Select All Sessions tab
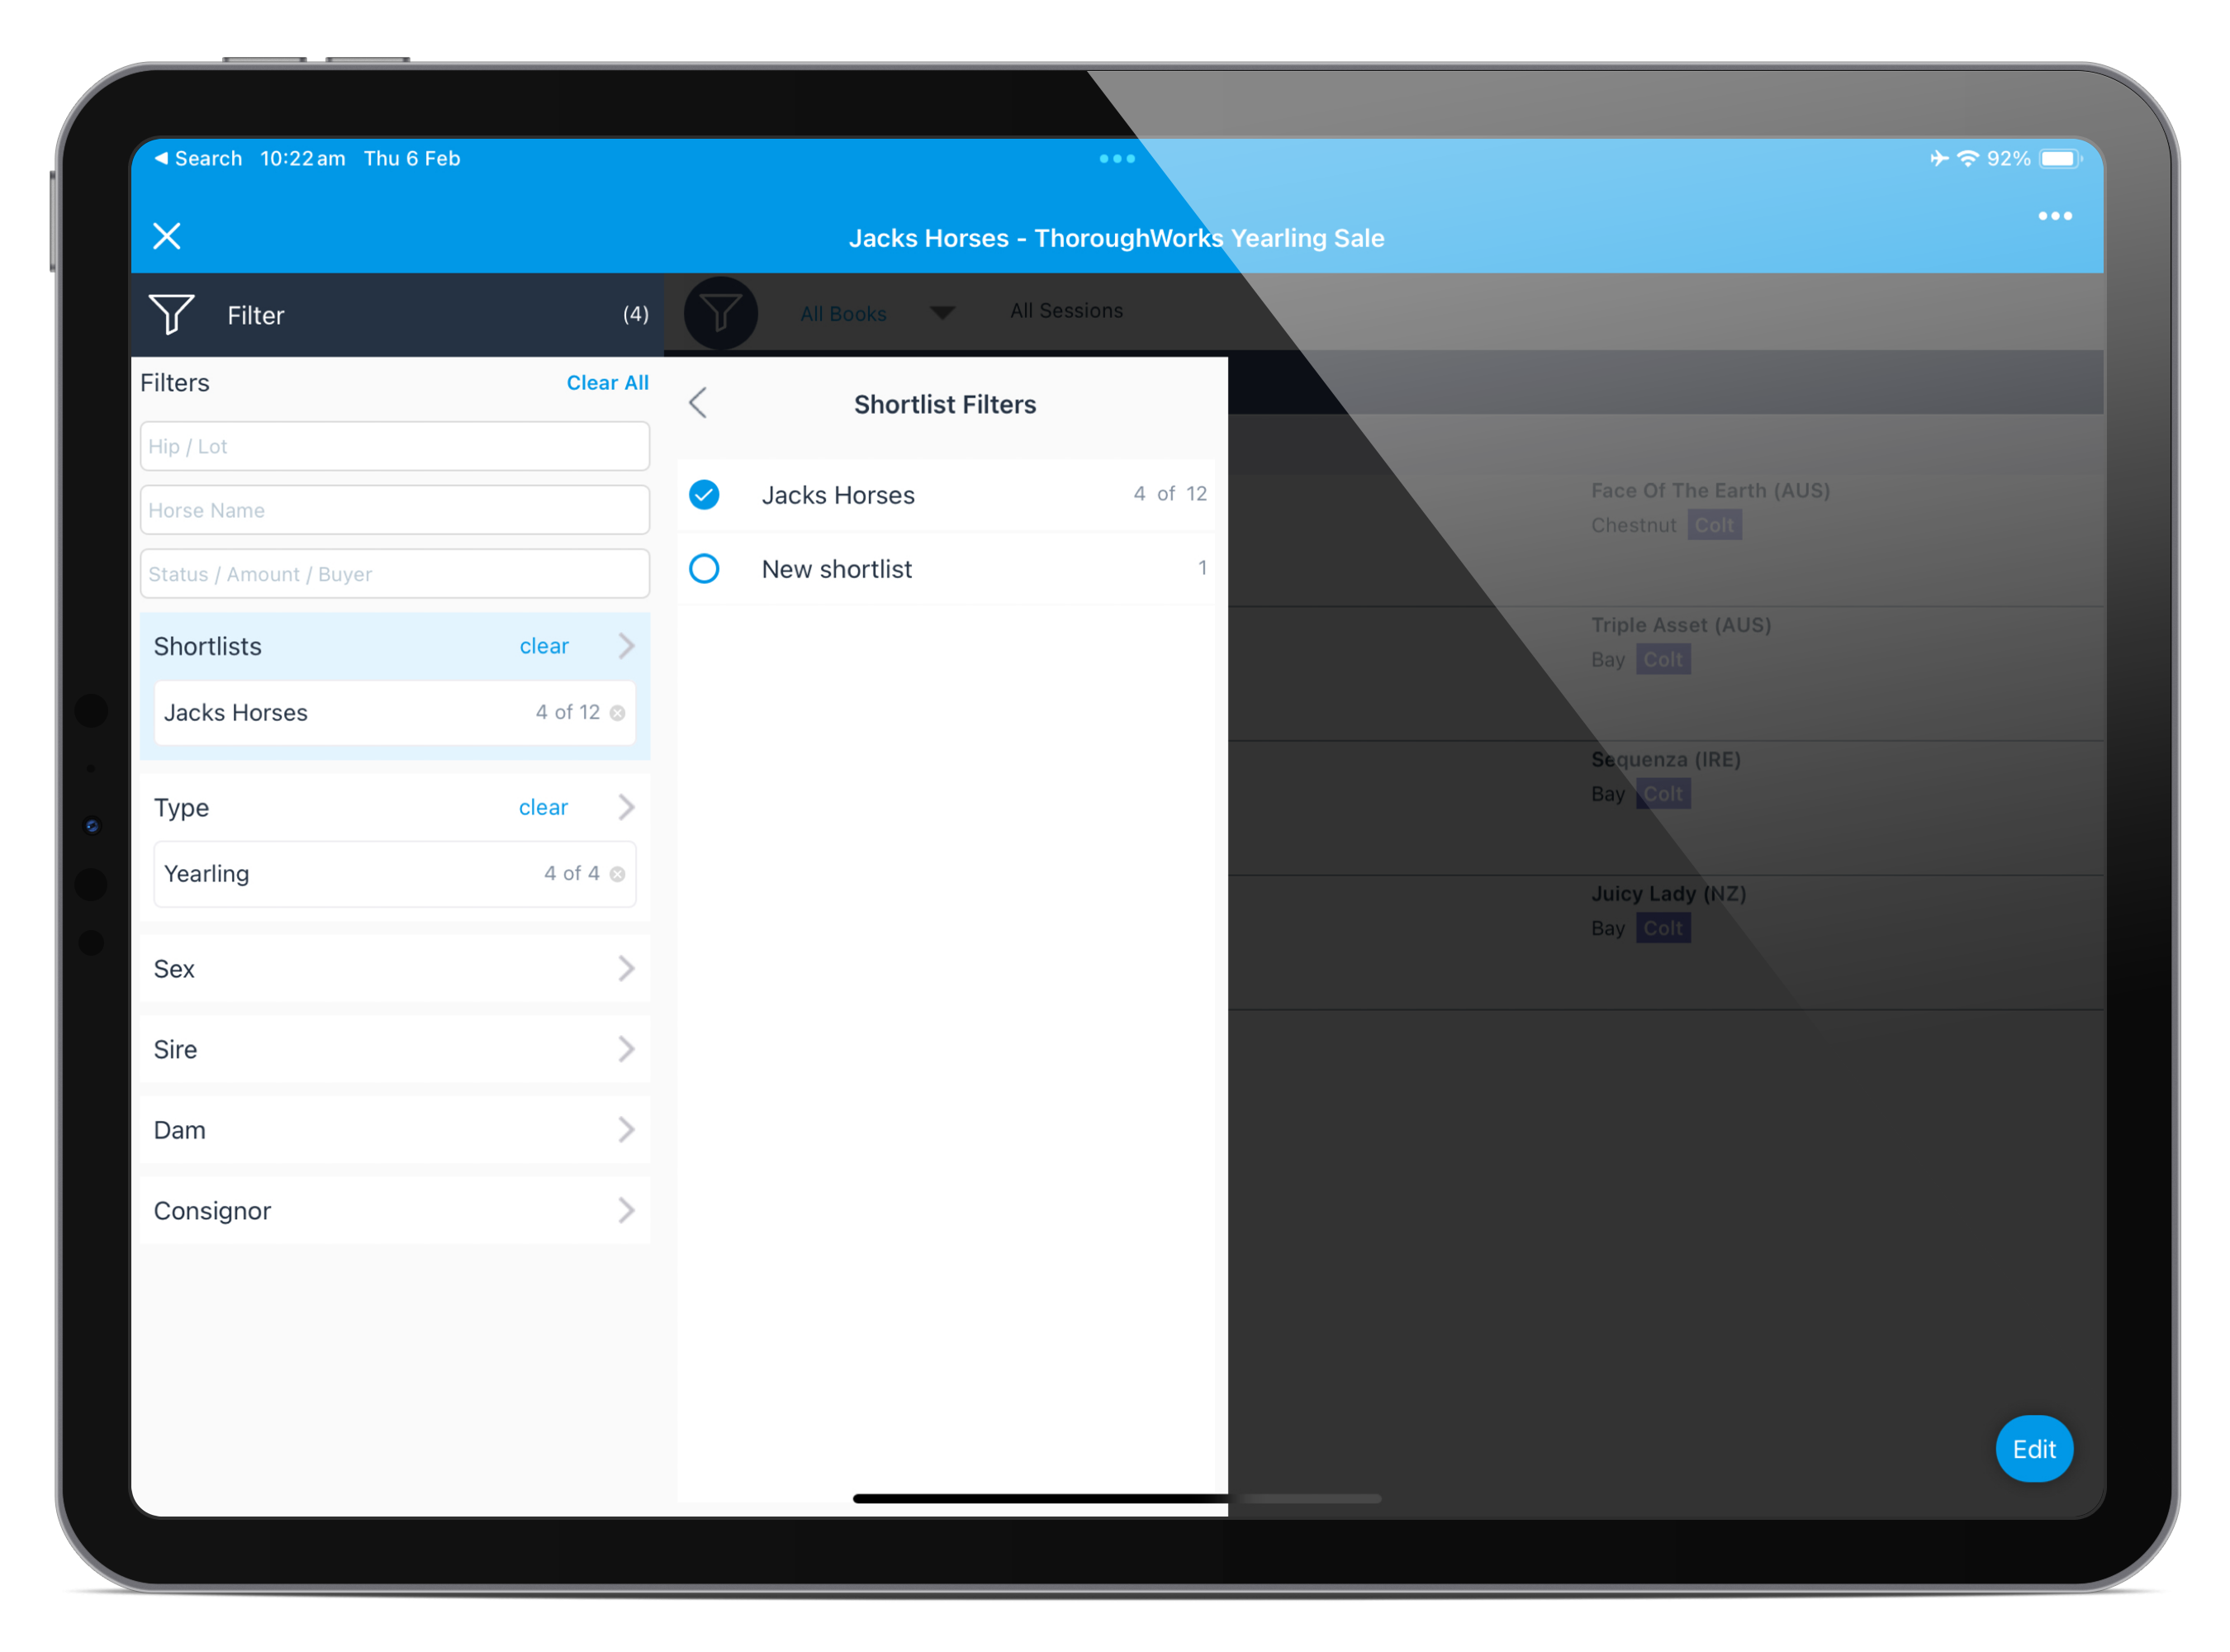Viewport: 2230px width, 1652px height. (1065, 311)
